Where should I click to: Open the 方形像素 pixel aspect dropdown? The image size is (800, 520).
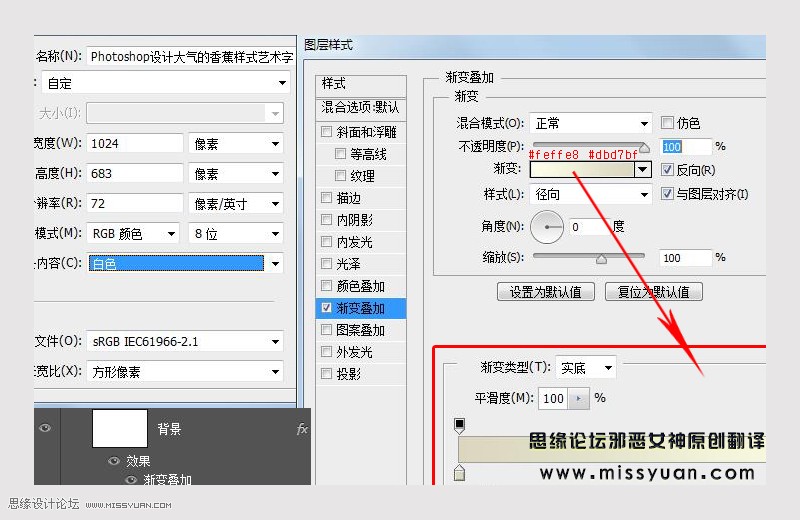coord(185,372)
